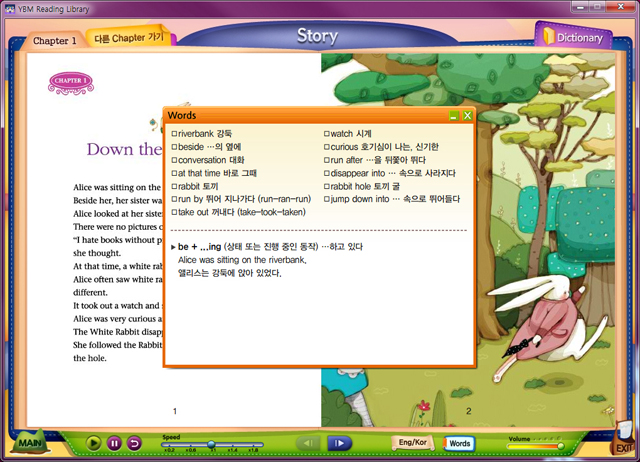Check the conversation word checkbox
Viewport: 640px width, 462px height.
pos(174,159)
